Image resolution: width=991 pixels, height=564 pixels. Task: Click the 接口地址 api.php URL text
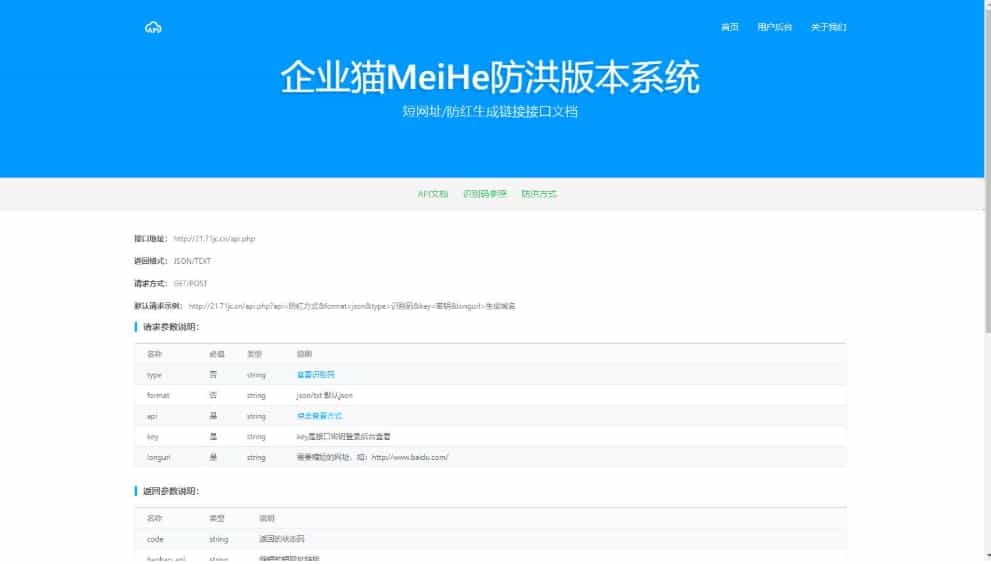pos(214,239)
